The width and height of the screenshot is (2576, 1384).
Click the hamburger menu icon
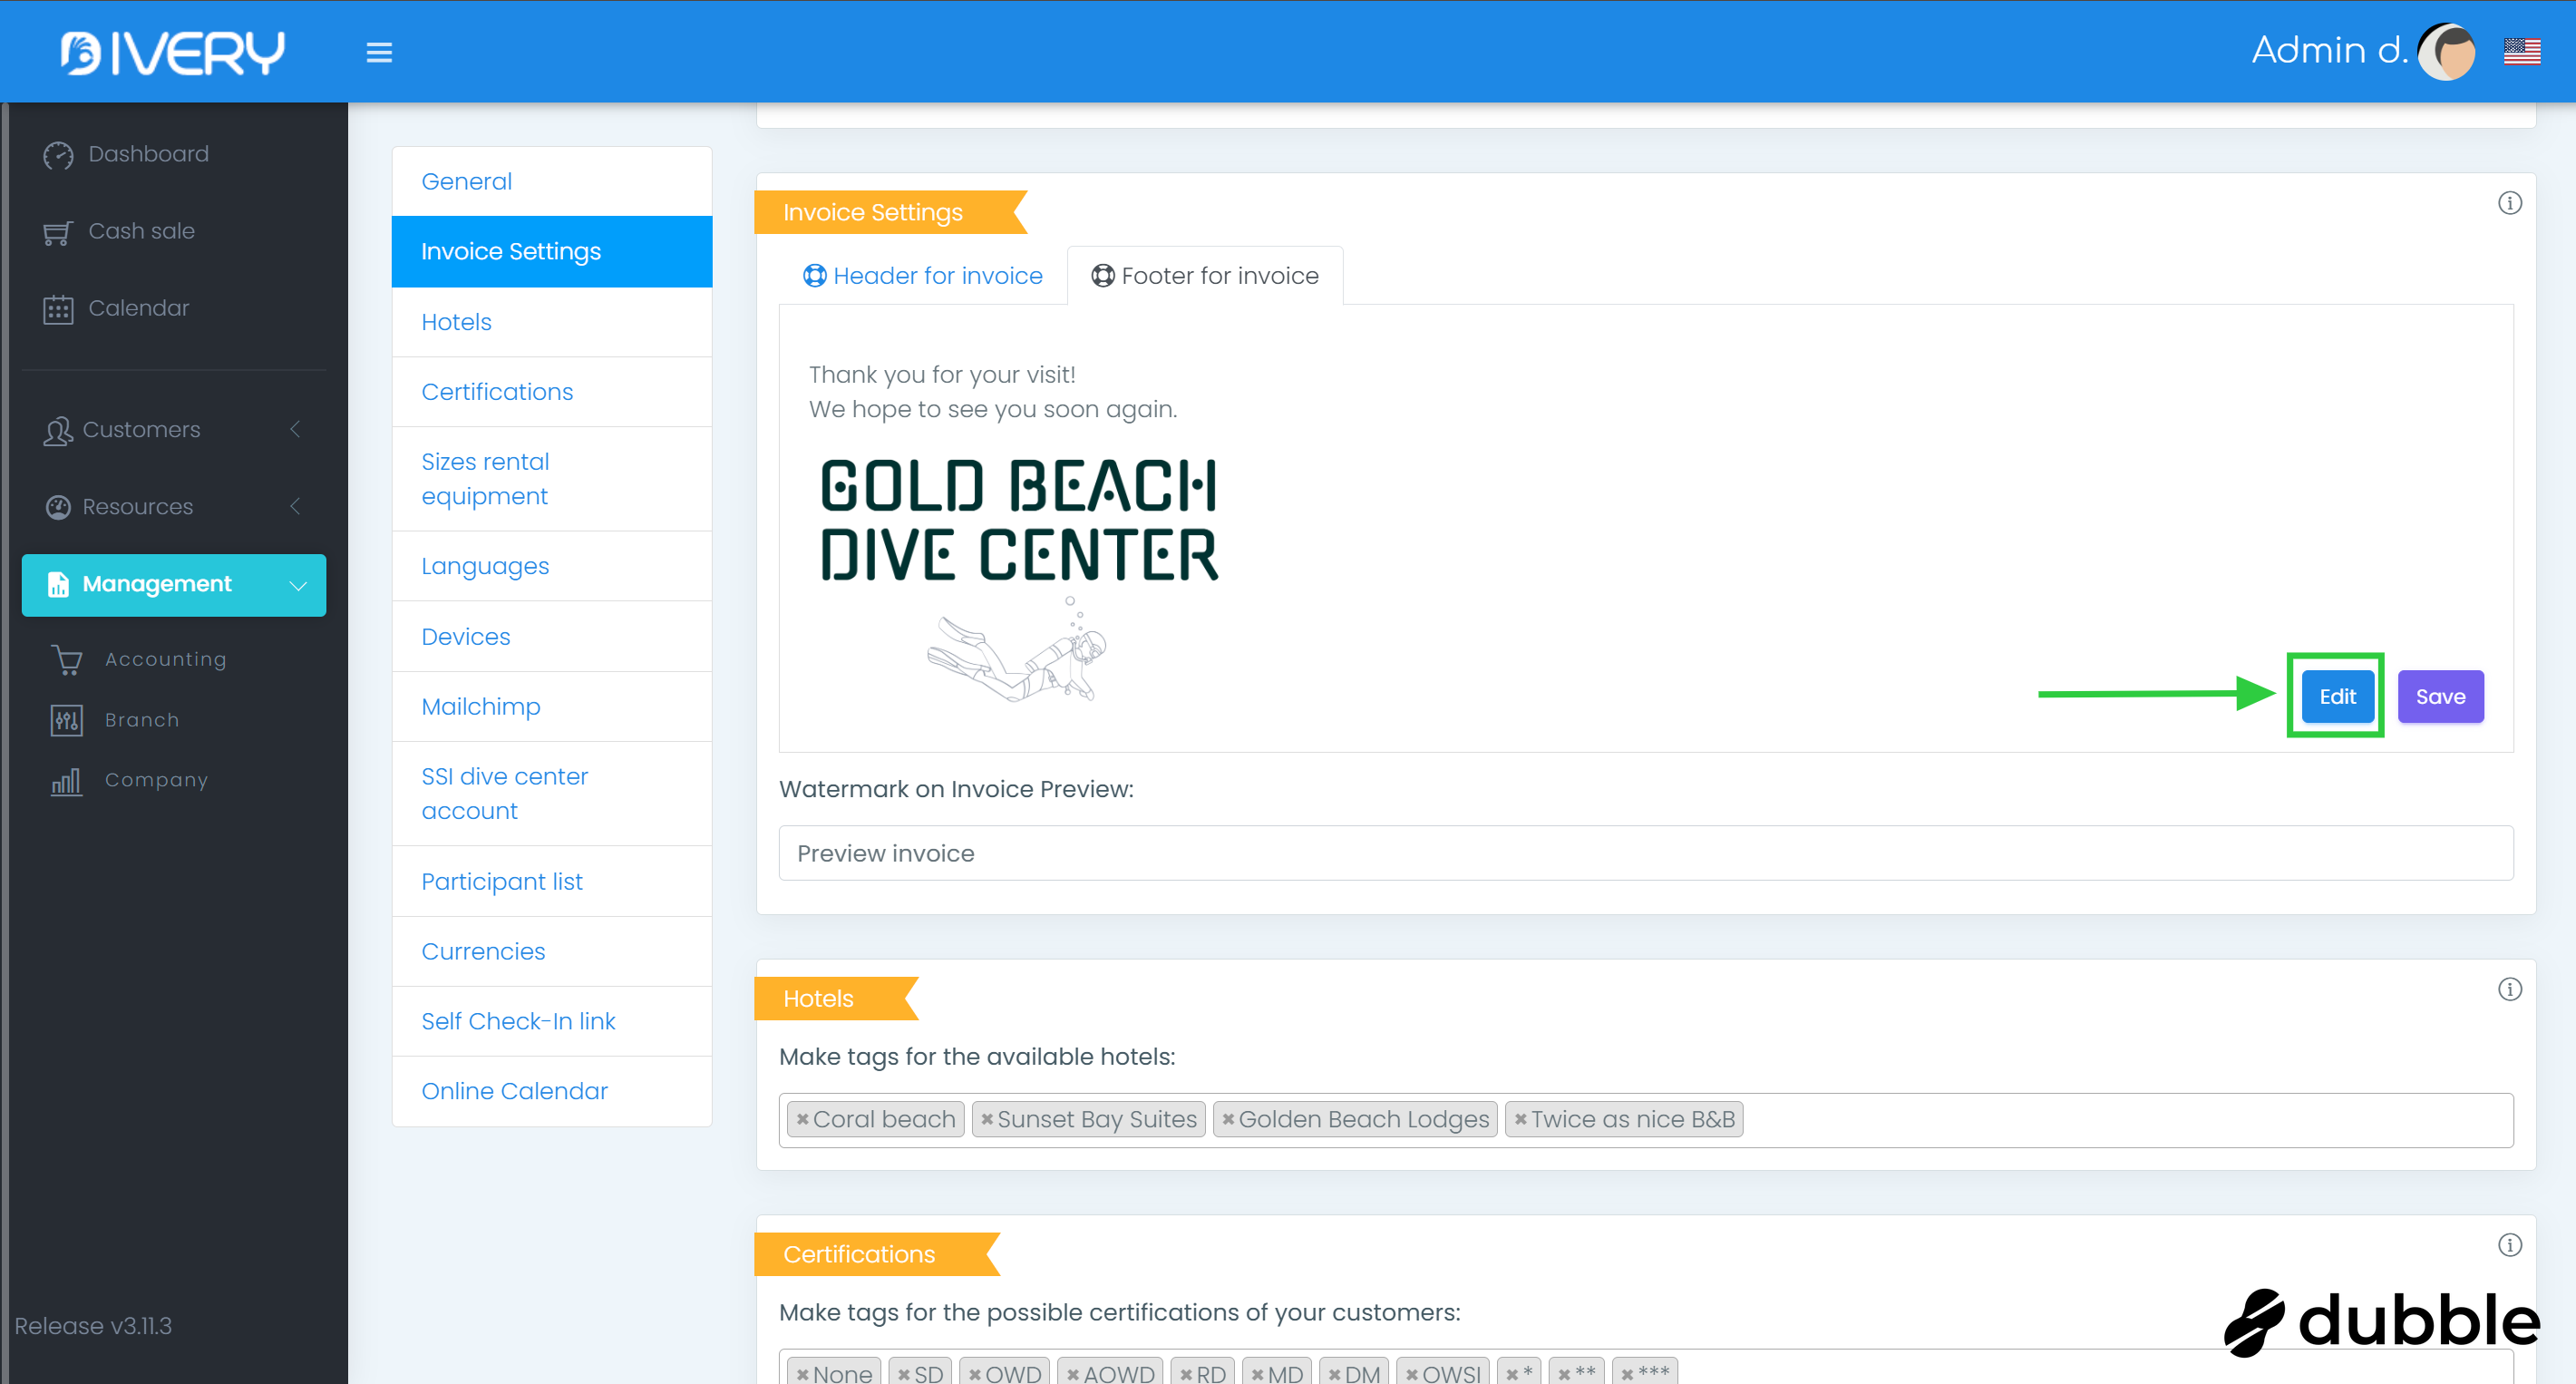[379, 52]
